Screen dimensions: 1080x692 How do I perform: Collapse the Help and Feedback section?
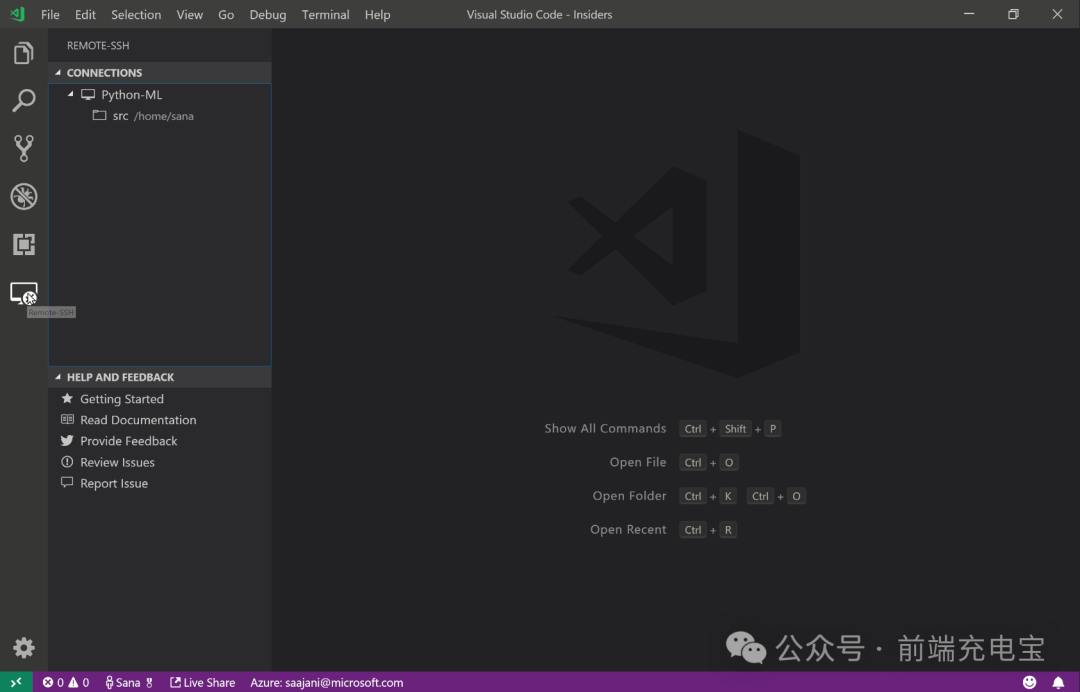tap(58, 377)
